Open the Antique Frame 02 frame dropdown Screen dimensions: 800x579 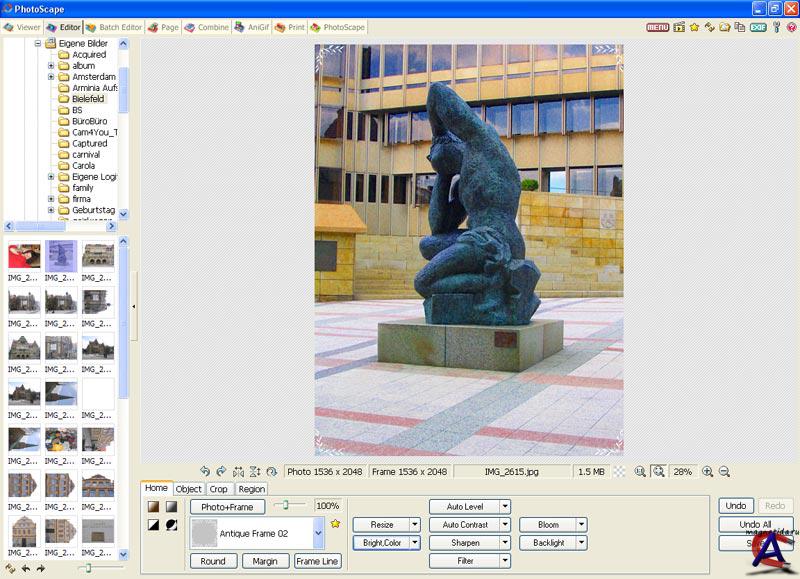coord(318,534)
